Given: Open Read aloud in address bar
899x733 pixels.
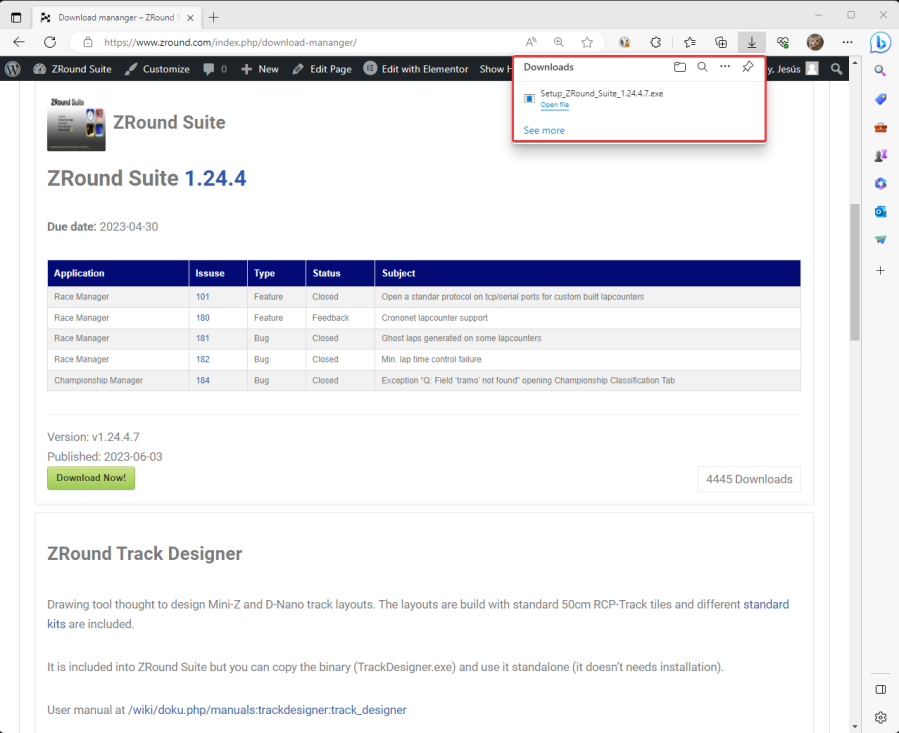Looking at the screenshot, I should tap(531, 42).
